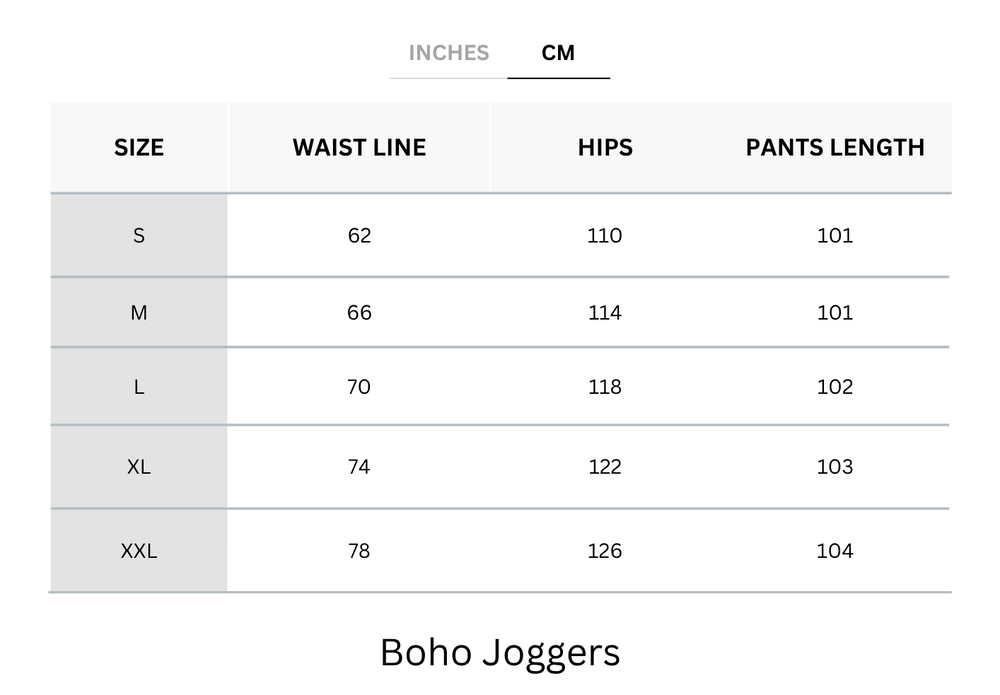The image size is (1000, 695).
Task: Click waist line value 70 for L
Action: point(359,387)
